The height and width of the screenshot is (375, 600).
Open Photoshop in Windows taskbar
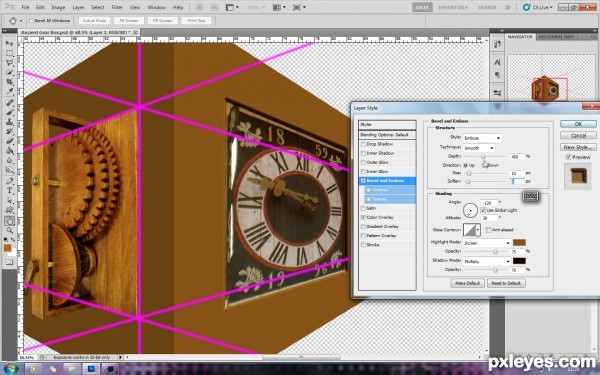[x=91, y=369]
